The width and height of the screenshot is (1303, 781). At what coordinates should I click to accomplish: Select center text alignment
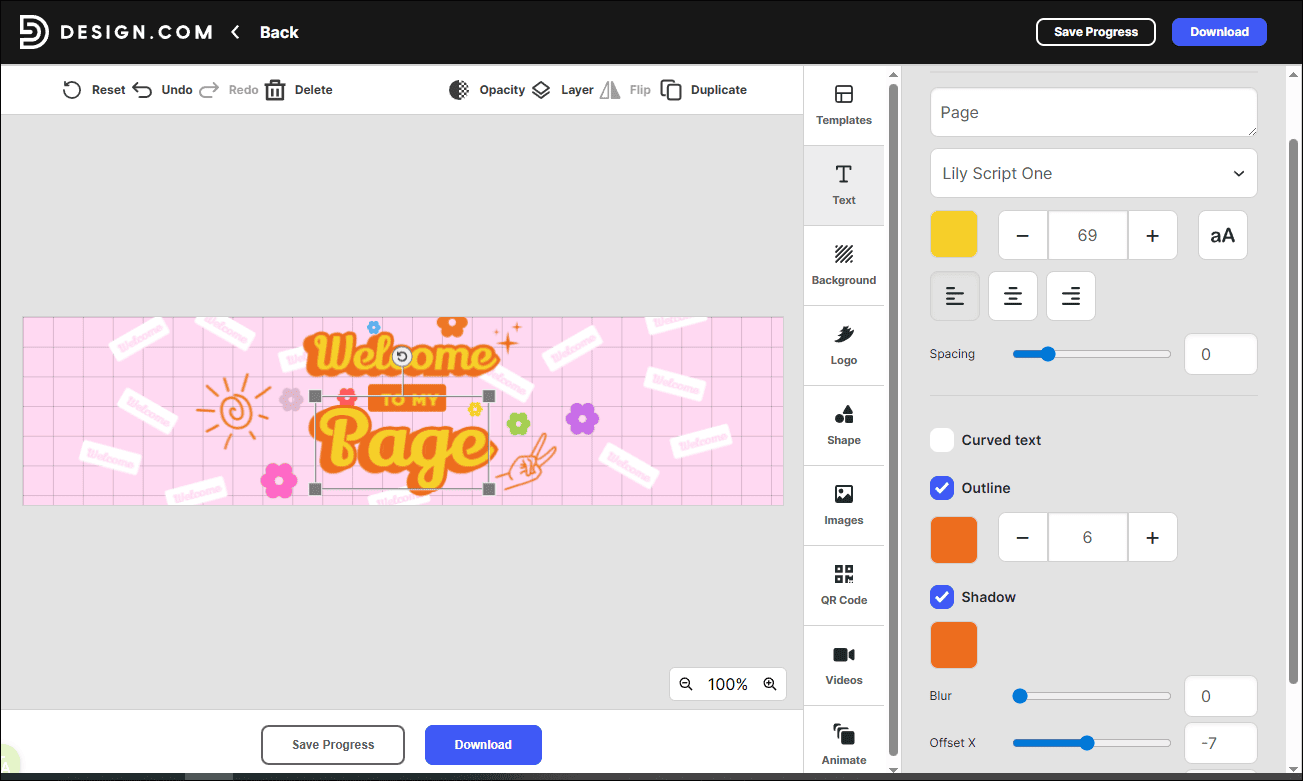pyautogui.click(x=1012, y=296)
